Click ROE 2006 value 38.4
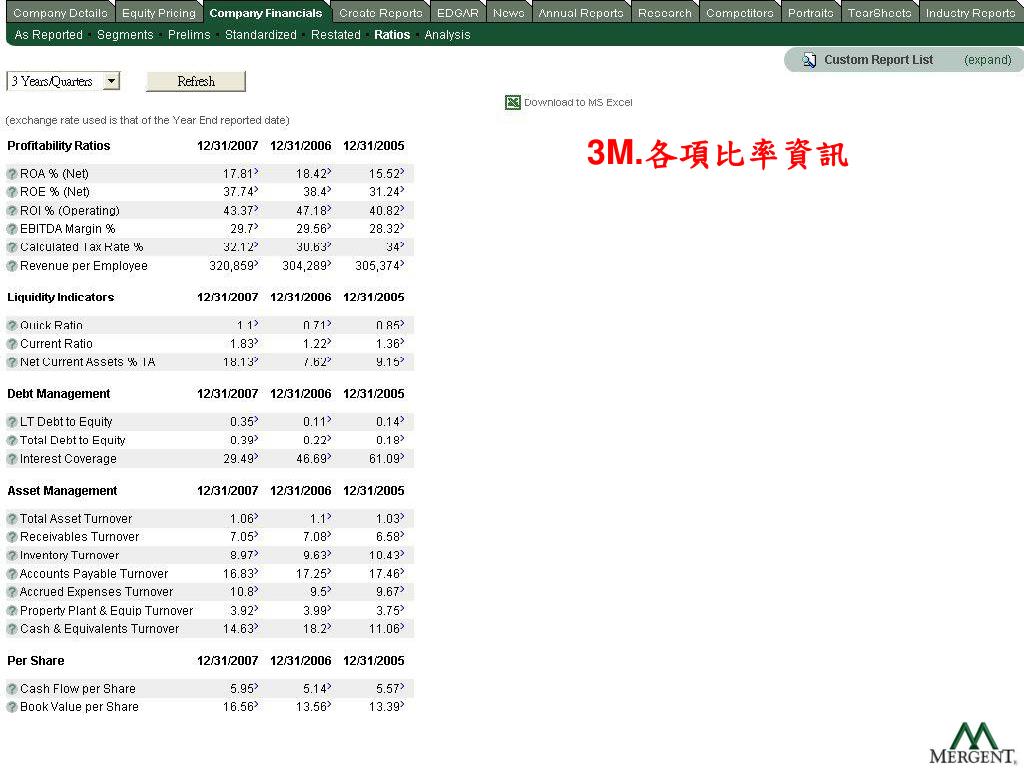Viewport: 1024px width, 768px height. coord(317,192)
